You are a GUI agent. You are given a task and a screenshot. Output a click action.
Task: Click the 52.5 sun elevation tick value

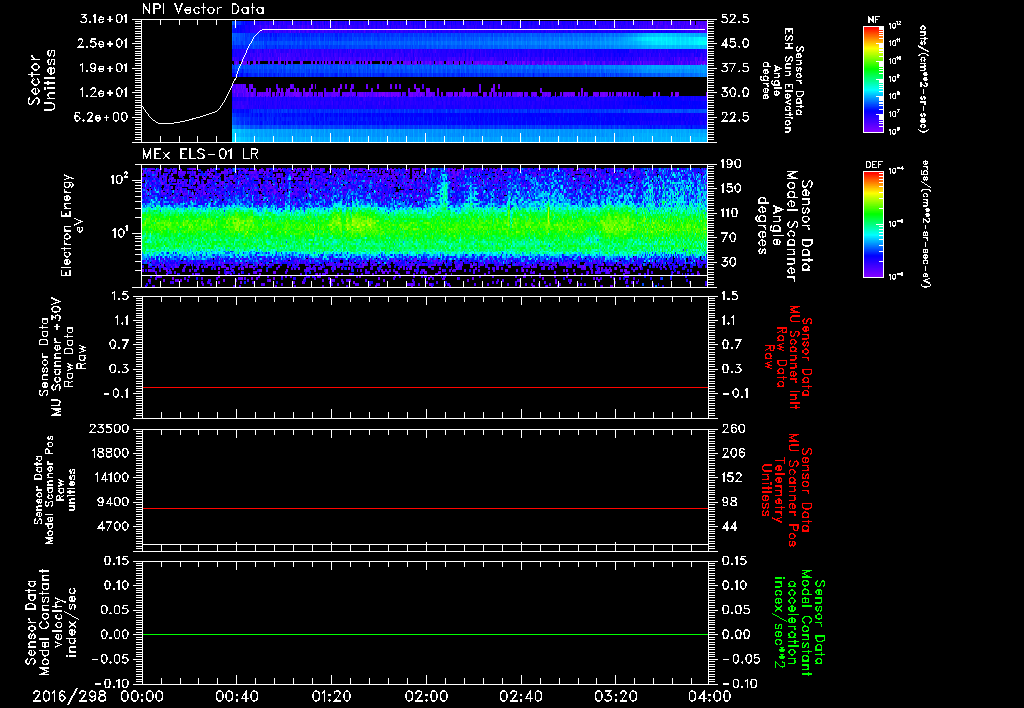pyautogui.click(x=735, y=19)
